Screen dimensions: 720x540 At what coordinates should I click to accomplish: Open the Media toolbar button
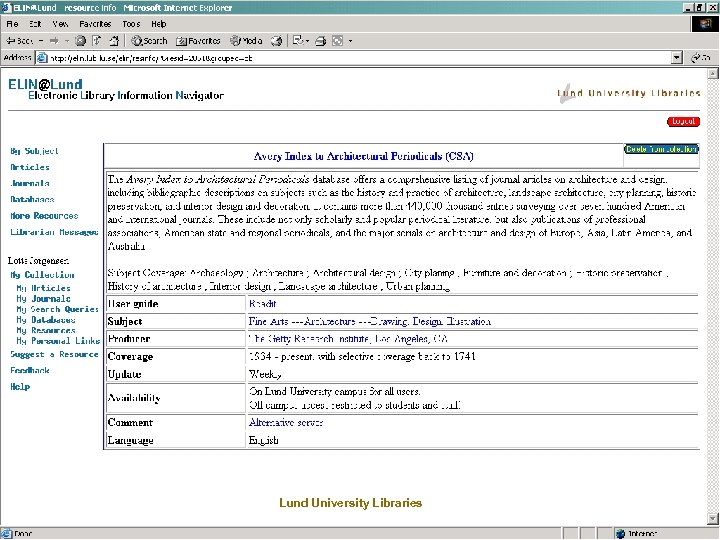click(246, 41)
